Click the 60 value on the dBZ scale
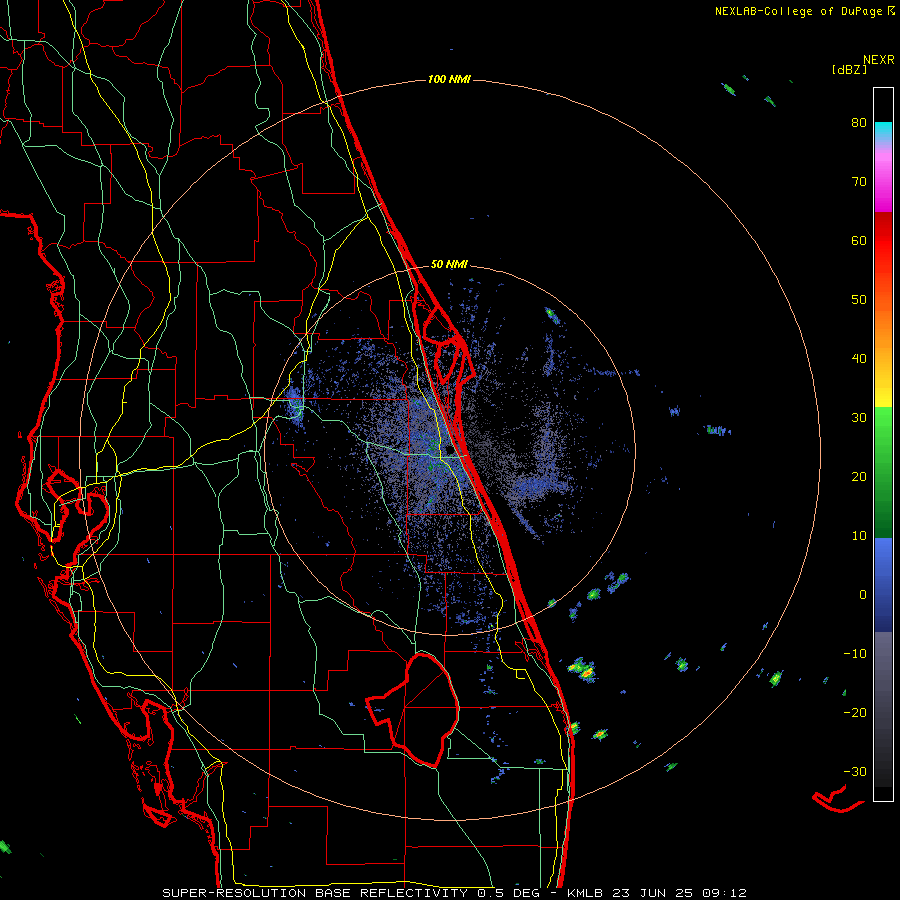Viewport: 900px width, 900px height. (x=859, y=241)
